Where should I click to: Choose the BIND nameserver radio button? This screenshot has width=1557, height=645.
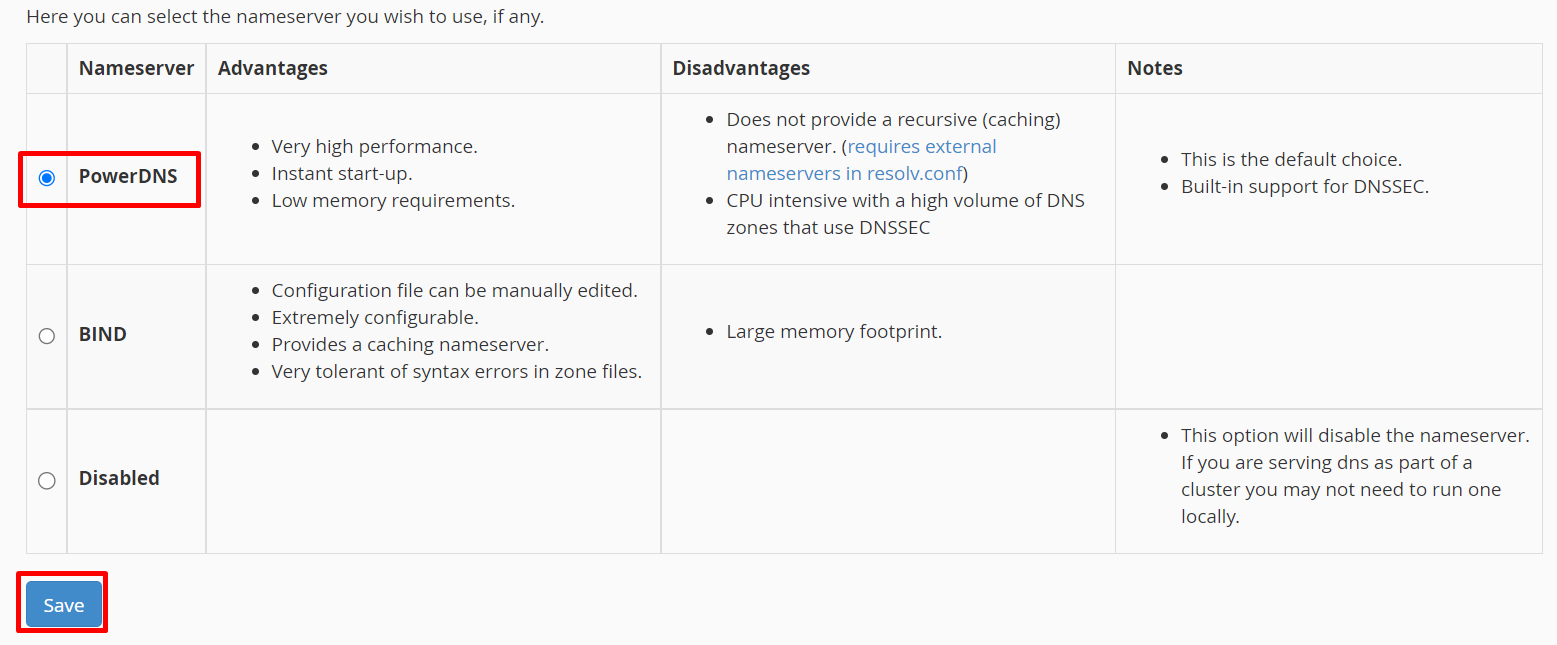pyautogui.click(x=46, y=335)
